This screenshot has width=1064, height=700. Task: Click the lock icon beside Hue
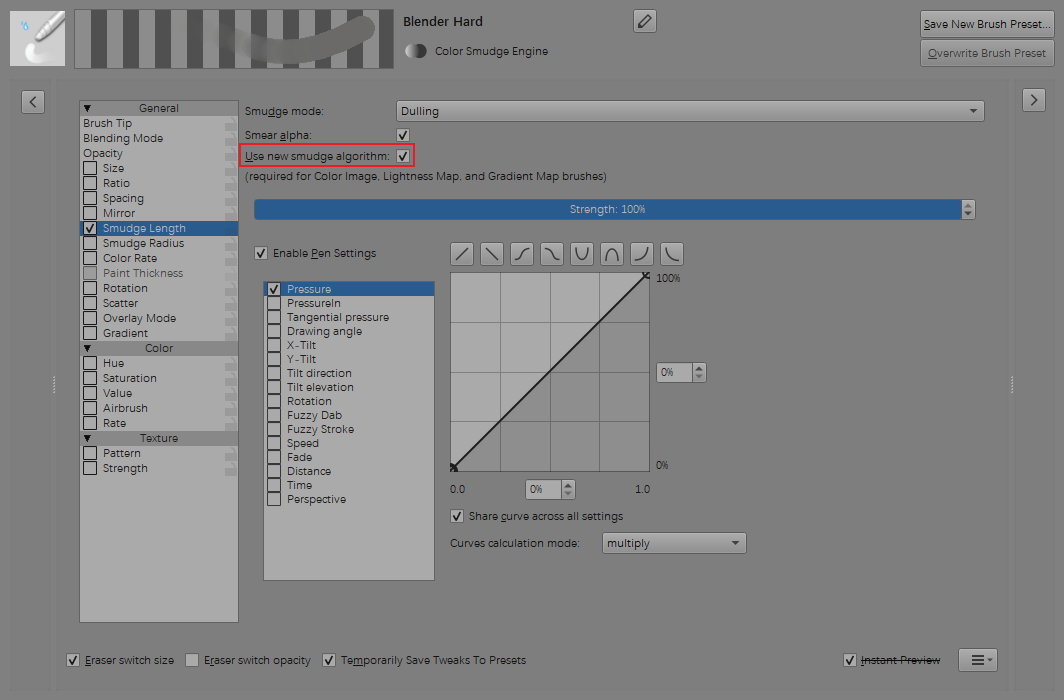pos(231,364)
